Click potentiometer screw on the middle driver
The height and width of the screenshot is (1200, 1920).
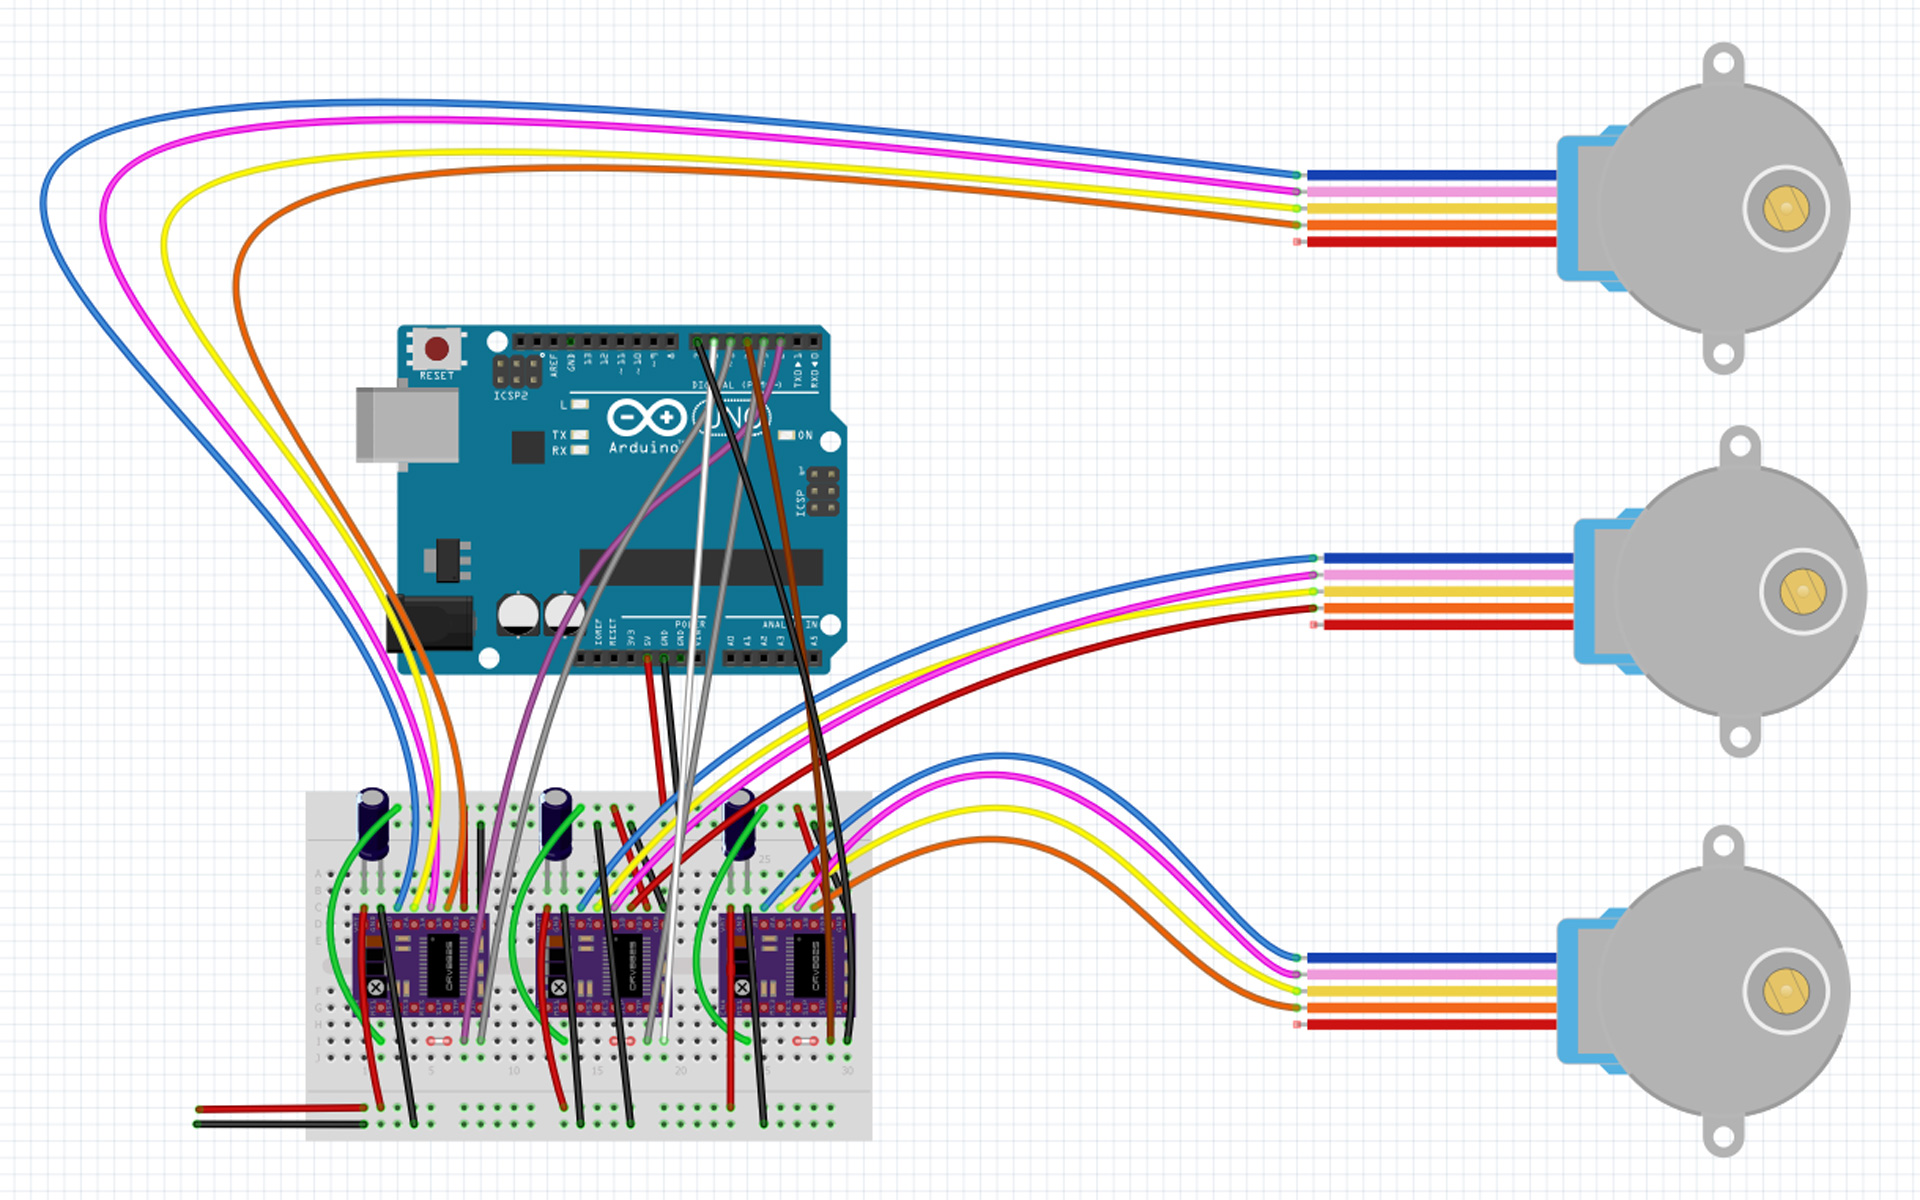pyautogui.click(x=559, y=987)
